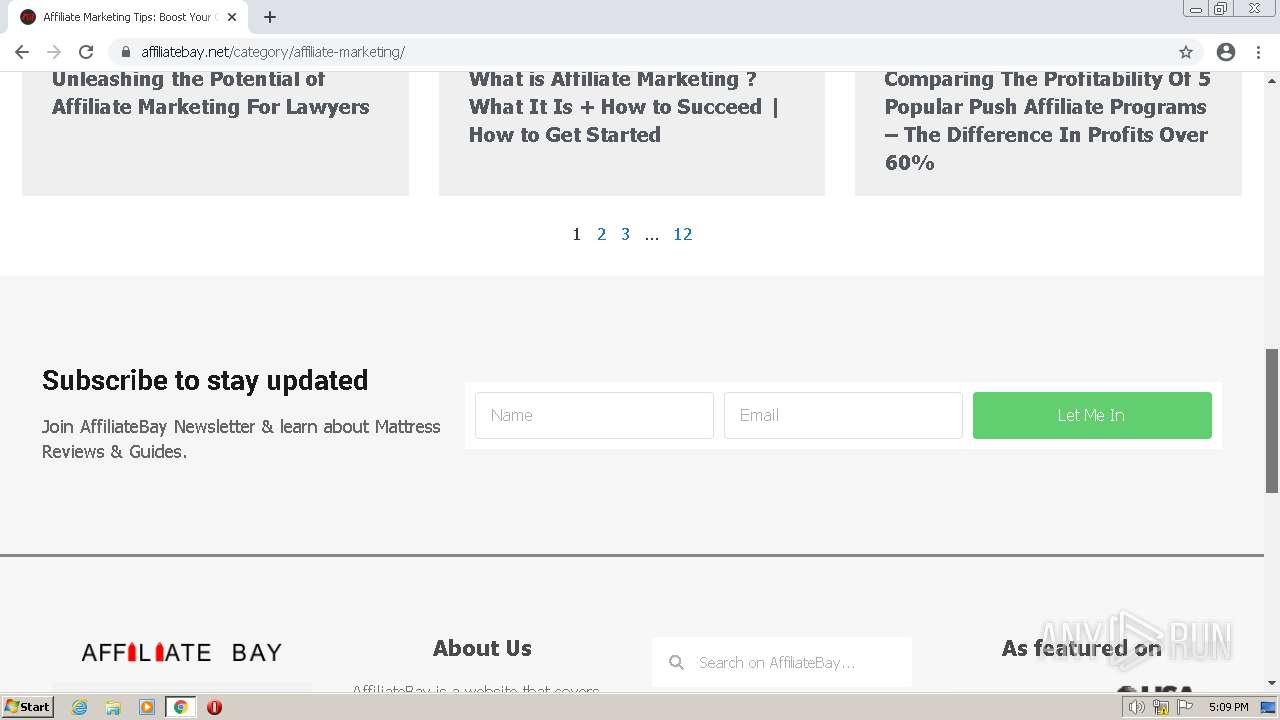Submit newsletter with Let Me In button

1092,415
